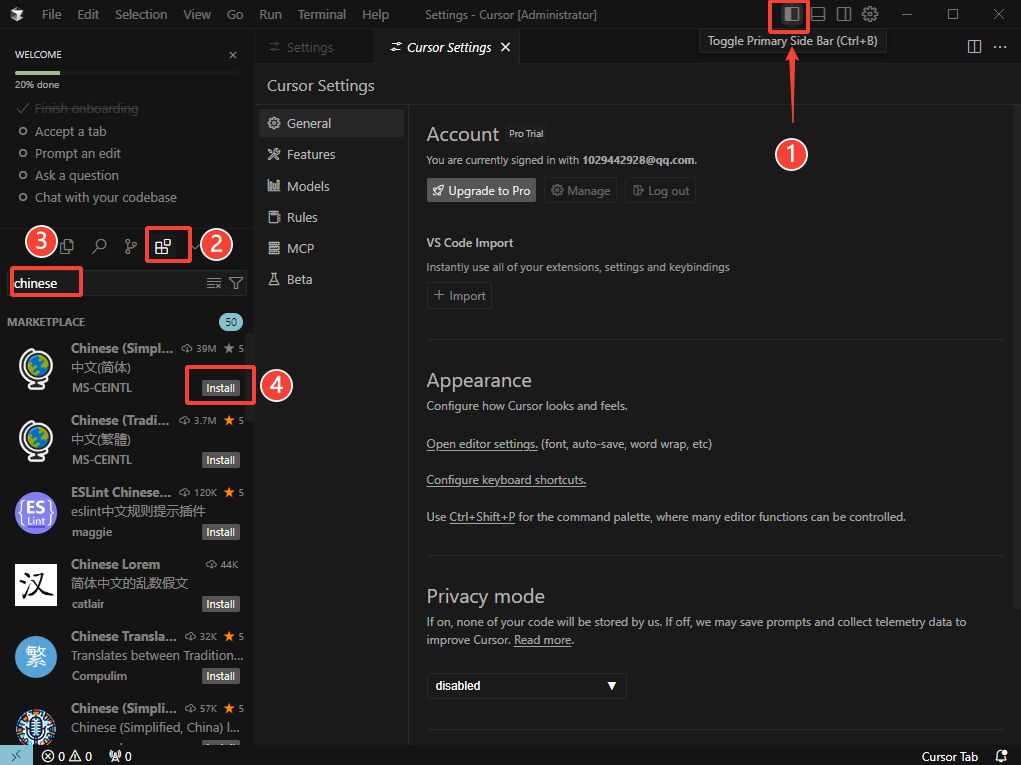Open the settings gear in title bar
The width and height of the screenshot is (1021, 765).
[x=870, y=14]
